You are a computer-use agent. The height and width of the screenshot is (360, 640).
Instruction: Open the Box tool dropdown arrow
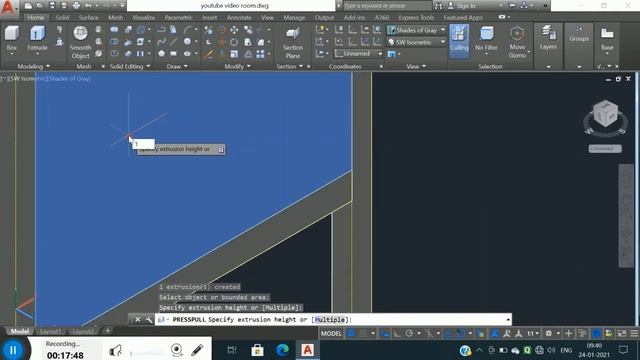click(11, 54)
